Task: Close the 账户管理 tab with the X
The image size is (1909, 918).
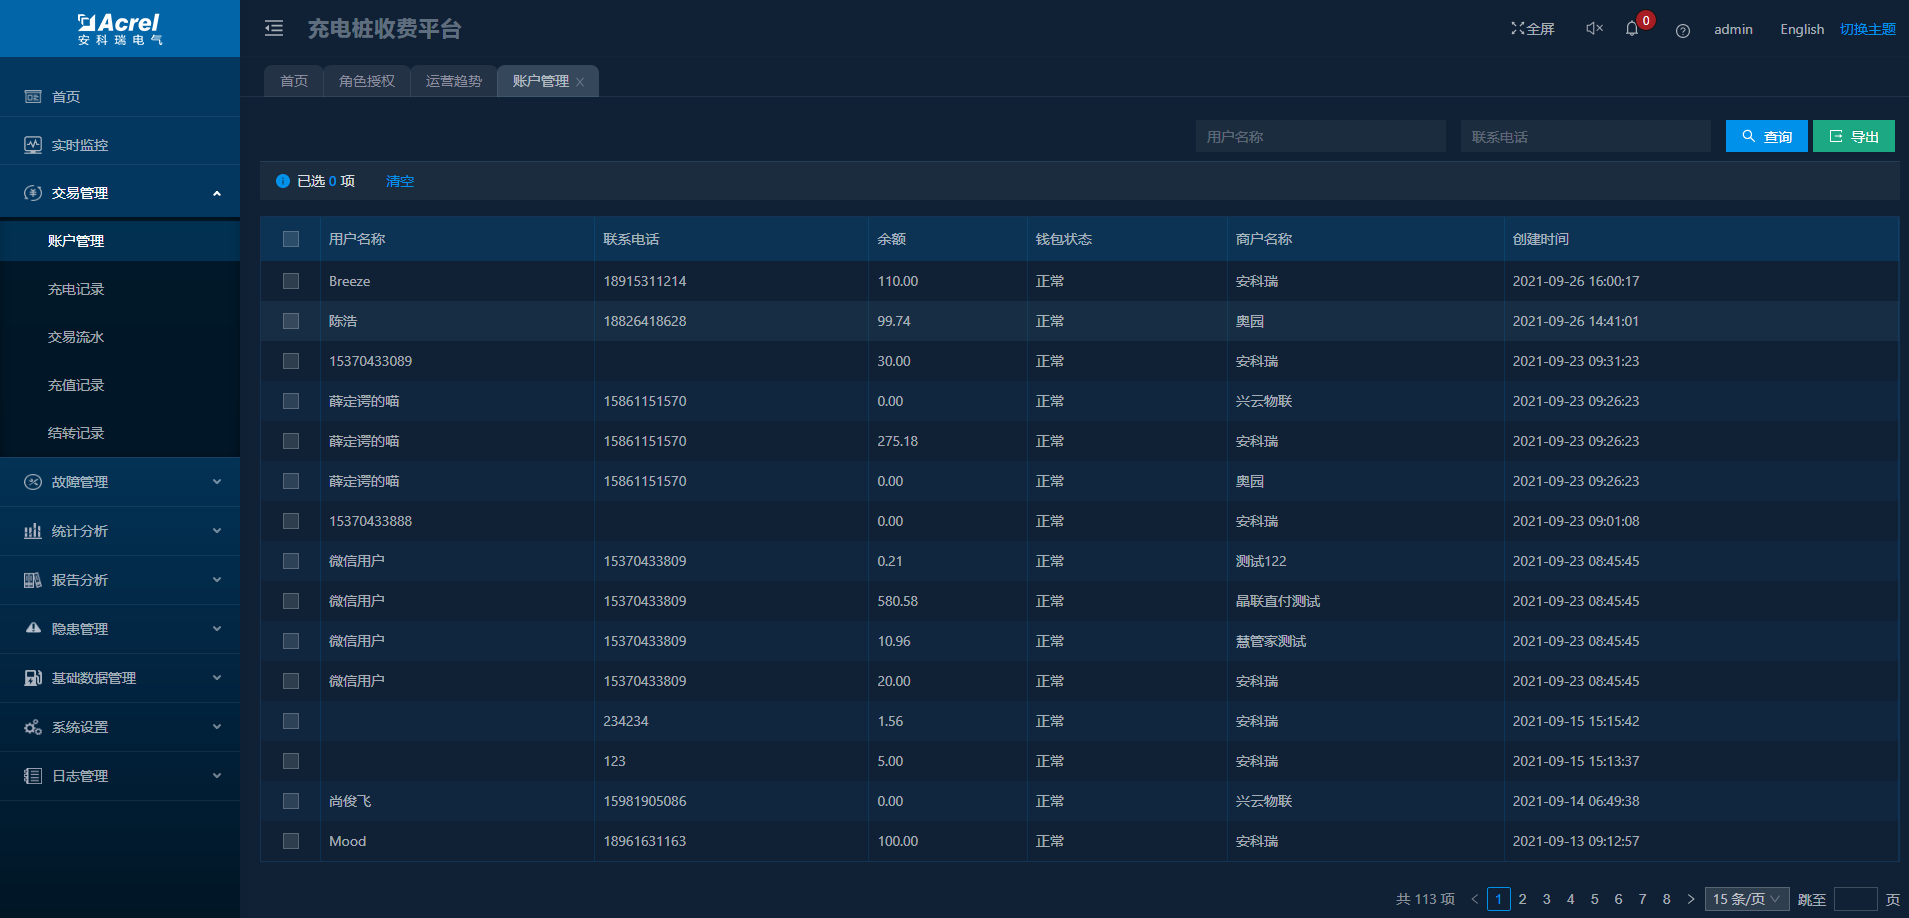Action: point(580,82)
